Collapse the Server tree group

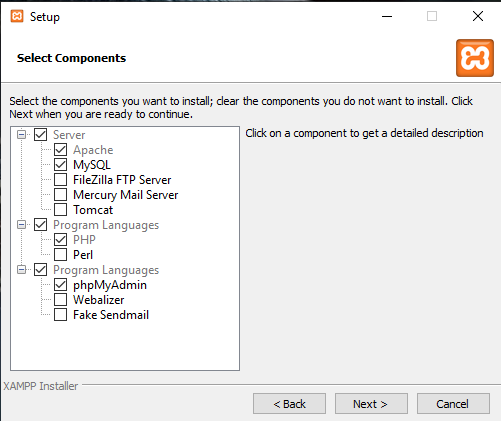pos(21,134)
